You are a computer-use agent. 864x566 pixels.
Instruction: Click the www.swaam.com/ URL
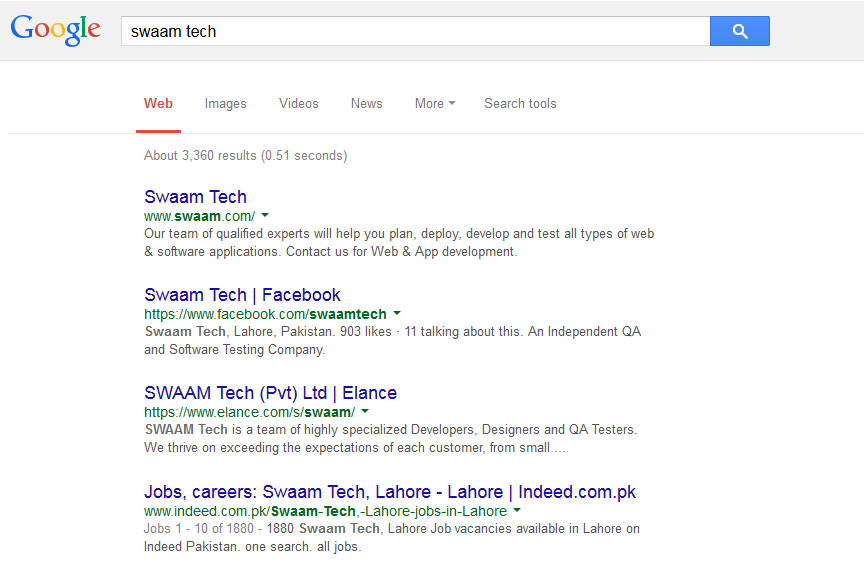[x=199, y=216]
